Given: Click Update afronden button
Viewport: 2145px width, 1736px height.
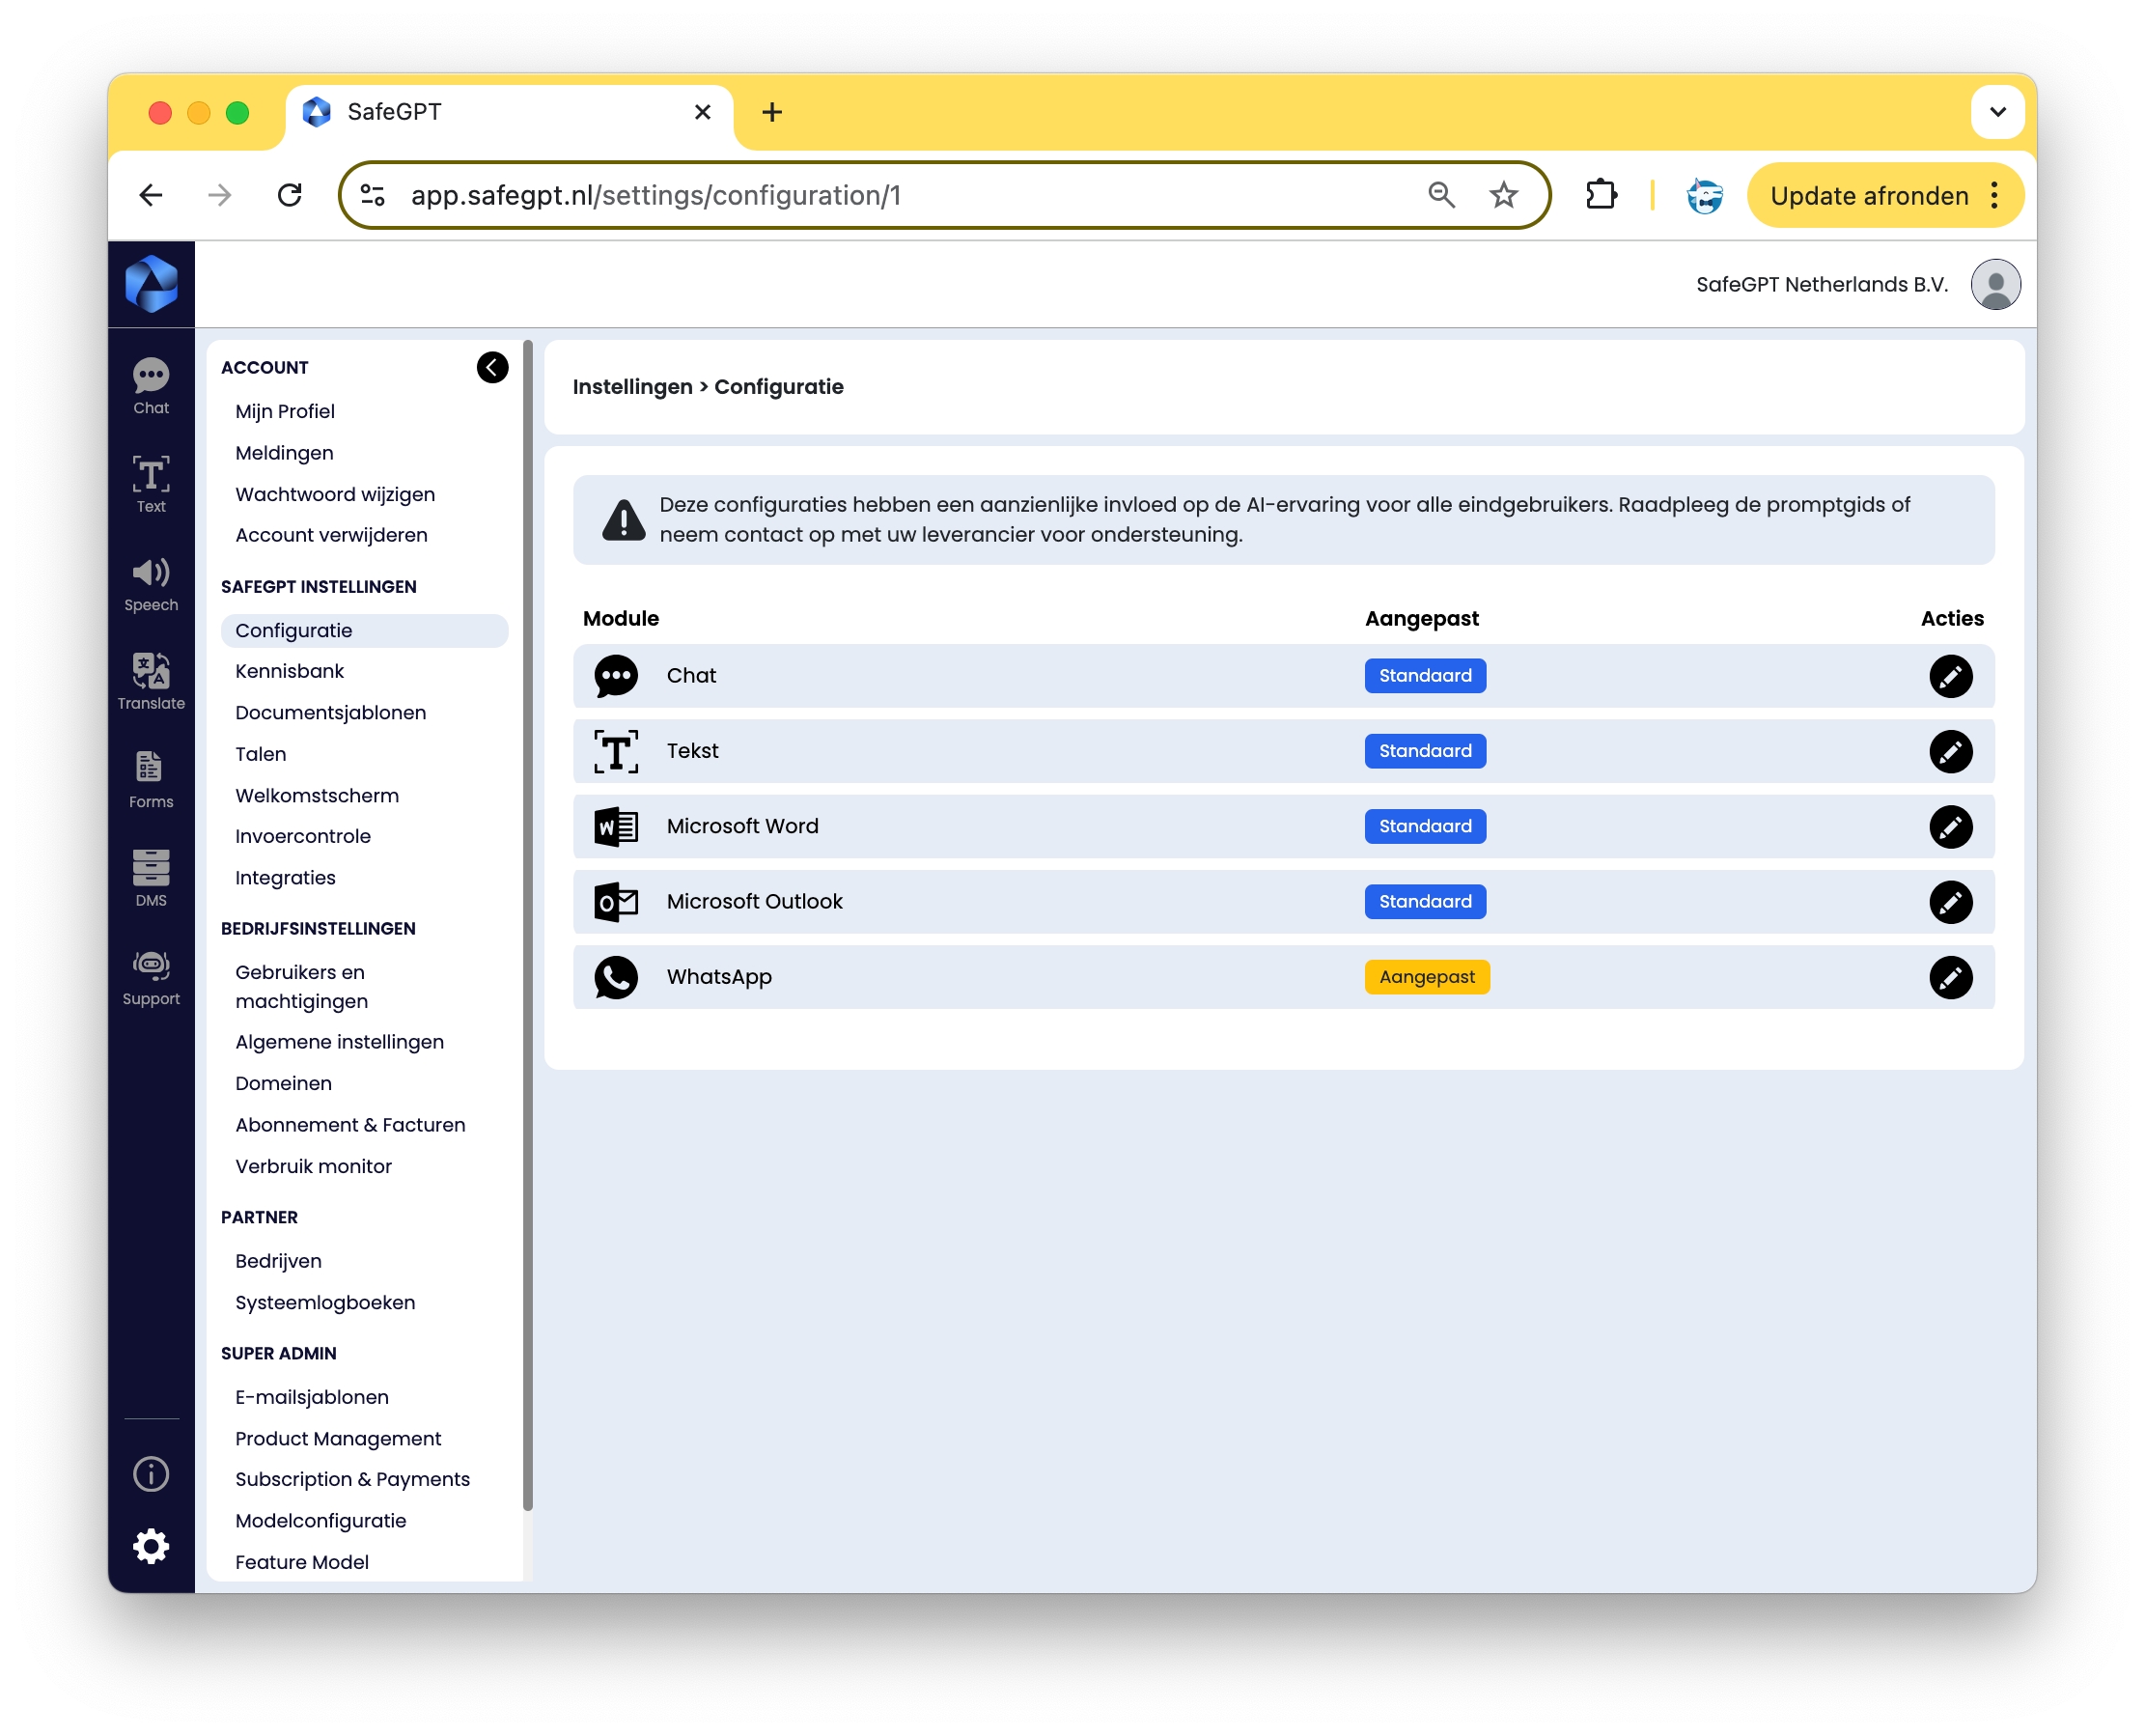Looking at the screenshot, I should click(1868, 195).
